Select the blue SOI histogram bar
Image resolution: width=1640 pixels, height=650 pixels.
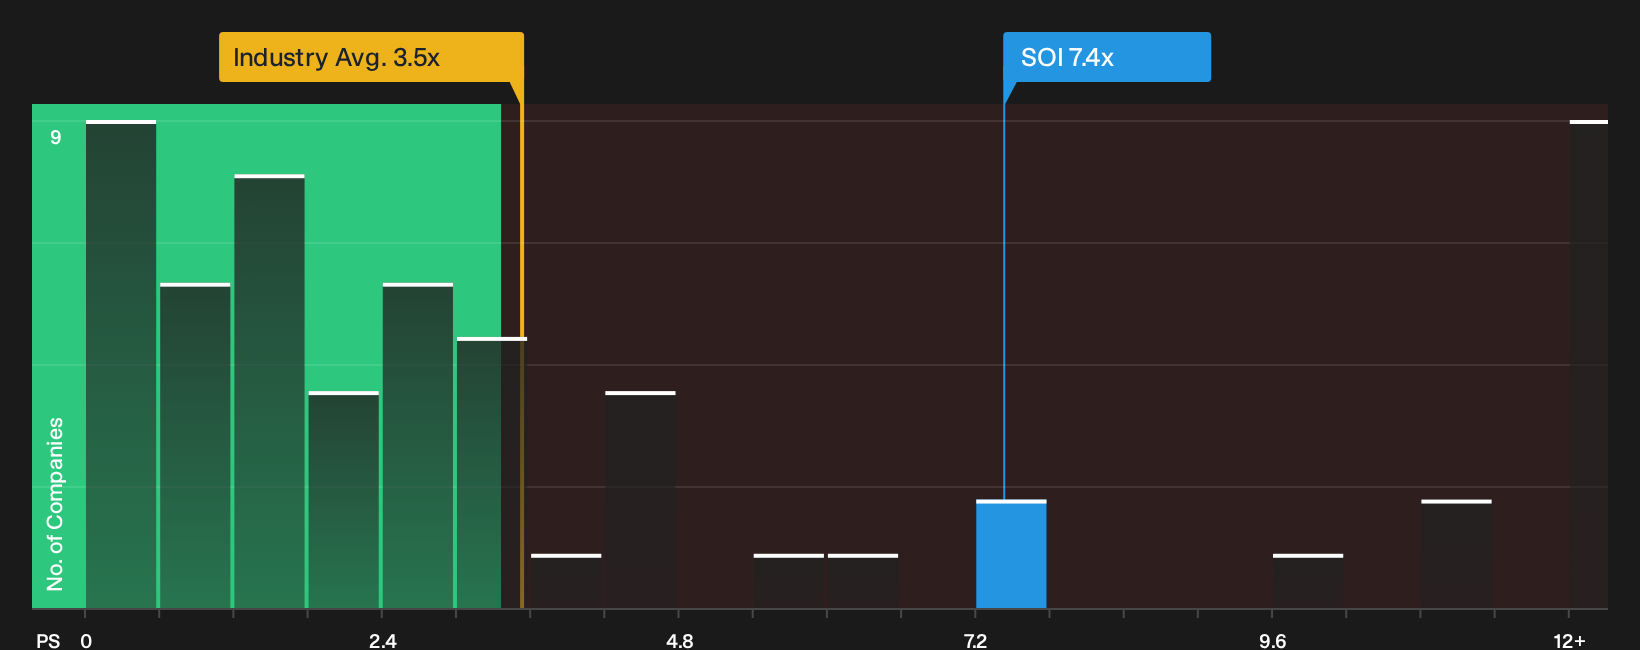click(x=1011, y=554)
